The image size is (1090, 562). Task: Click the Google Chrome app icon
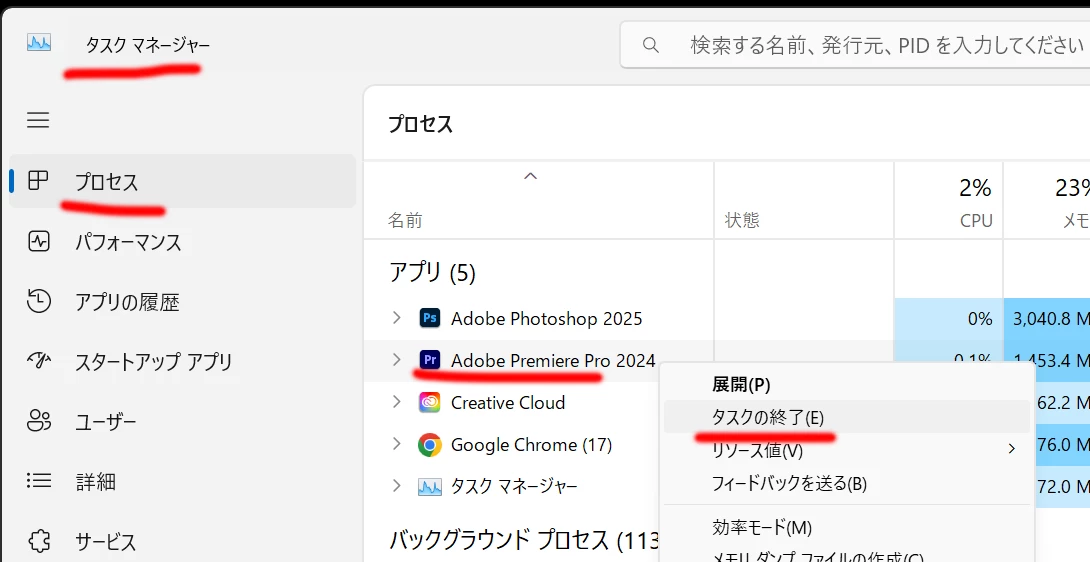click(x=430, y=444)
